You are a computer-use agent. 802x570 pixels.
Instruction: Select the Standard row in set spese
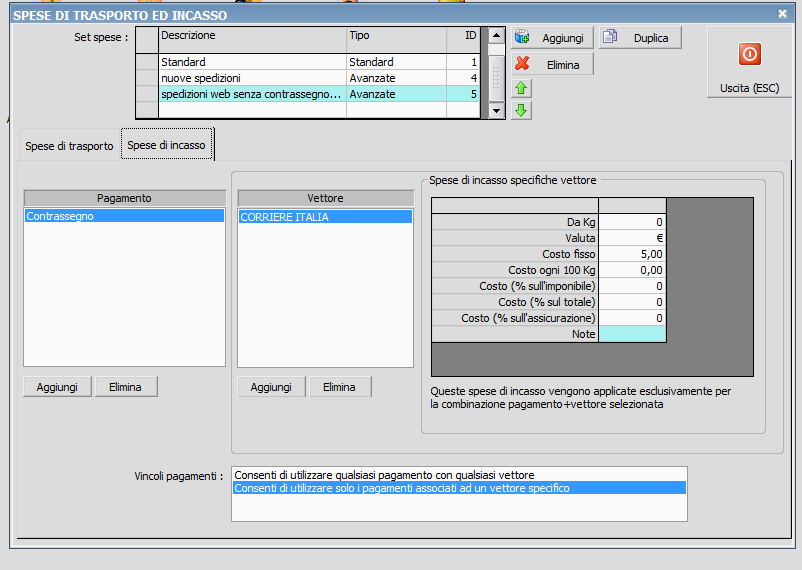point(308,62)
